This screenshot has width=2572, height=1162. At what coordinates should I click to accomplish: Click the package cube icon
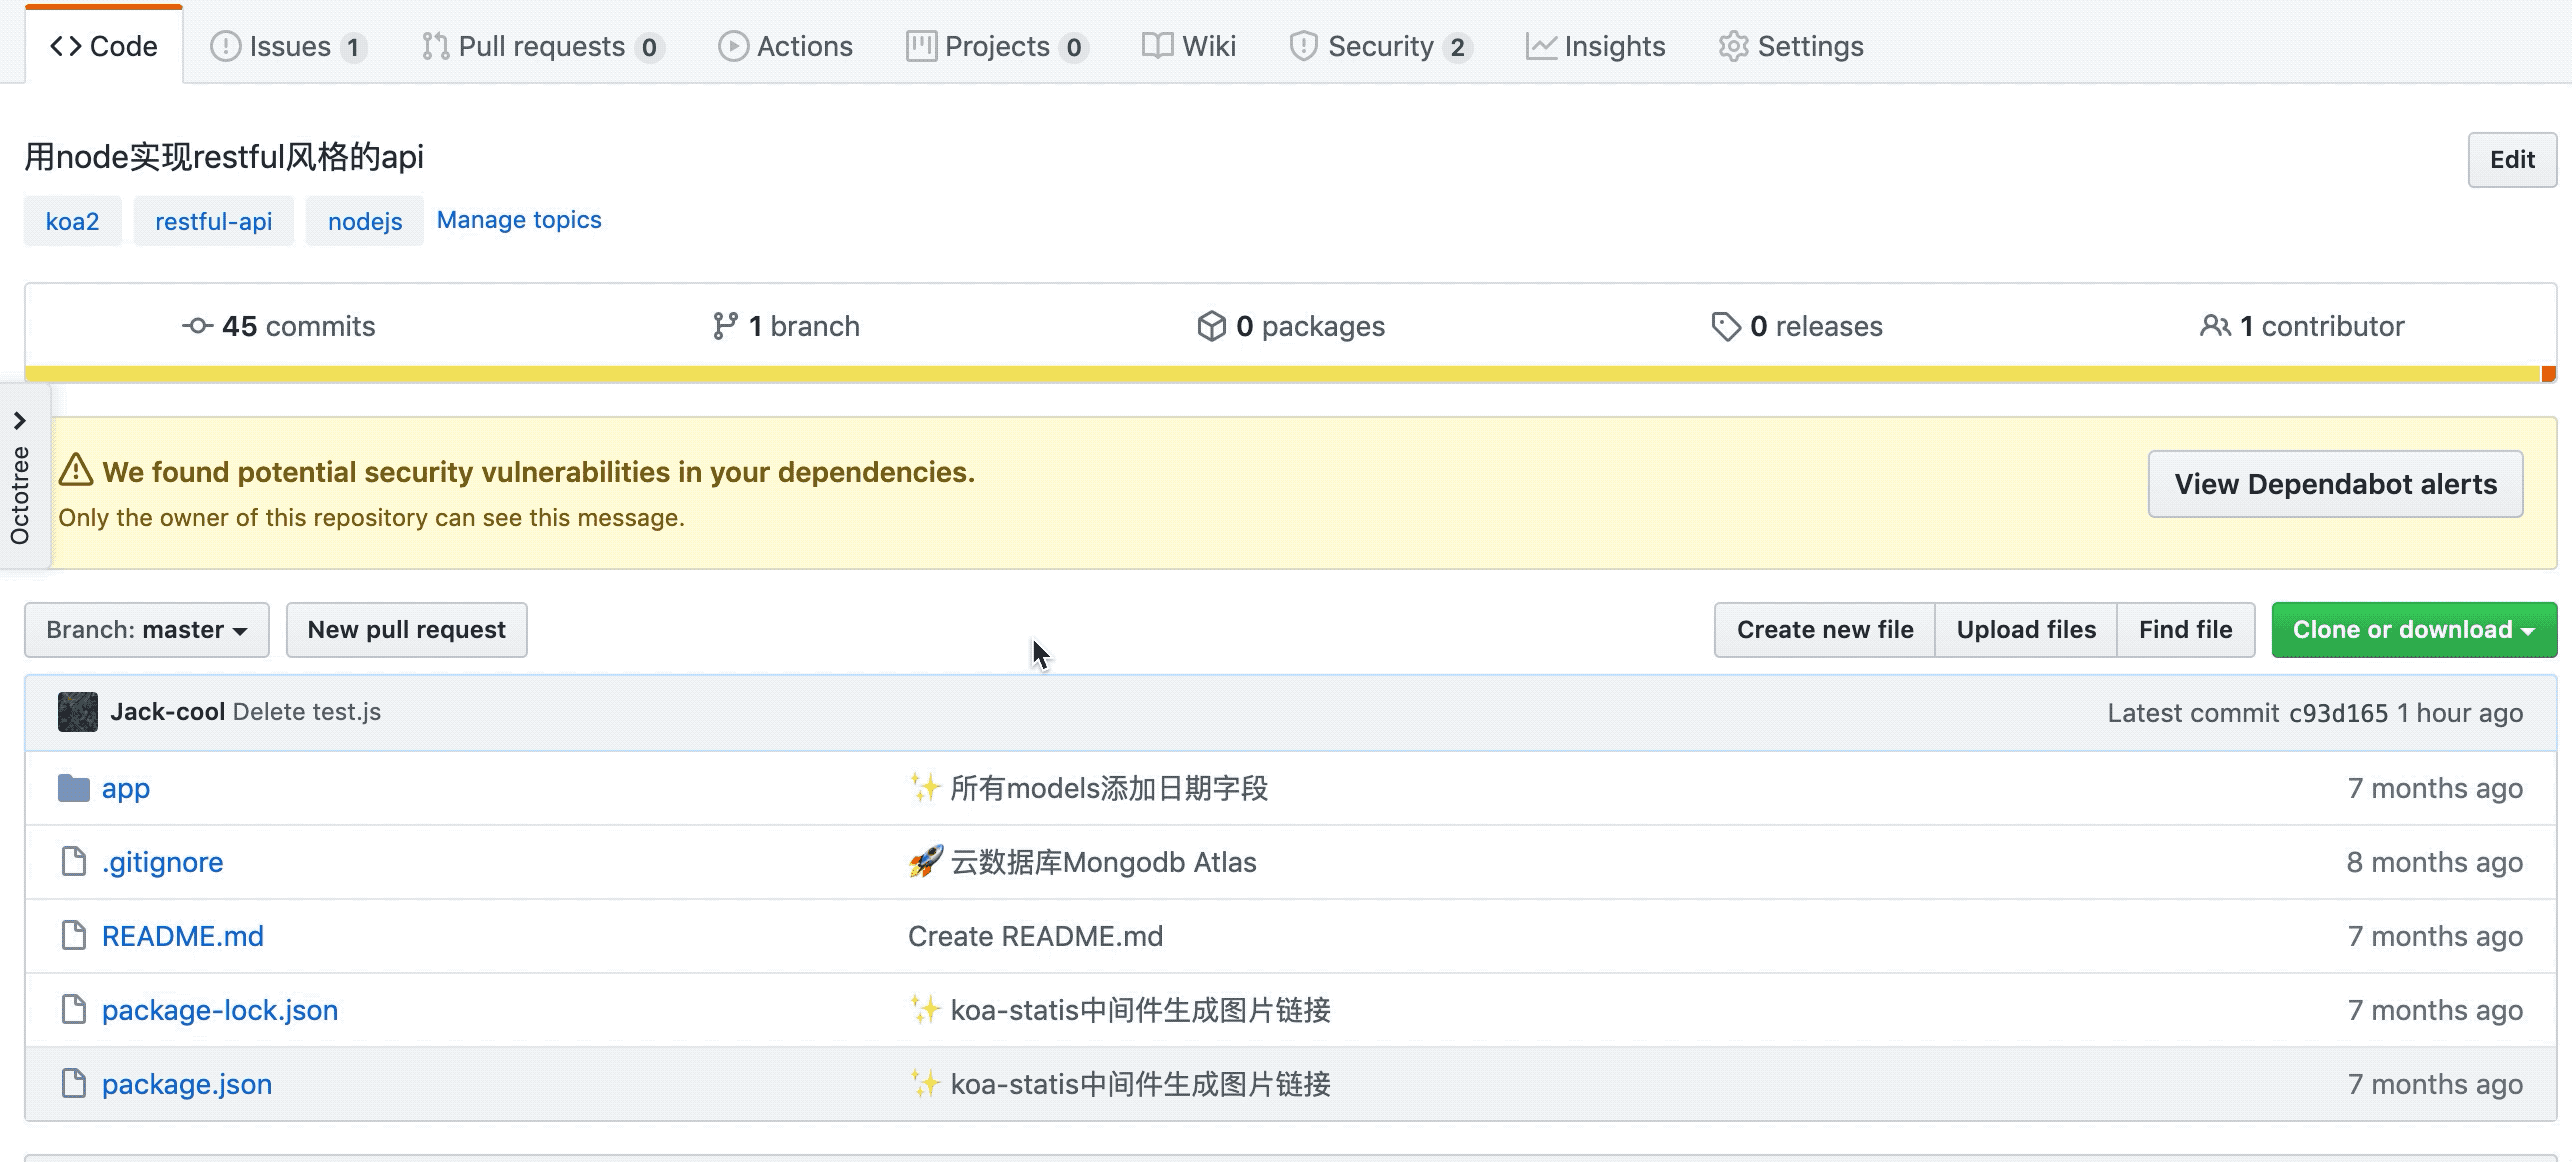(x=1211, y=326)
